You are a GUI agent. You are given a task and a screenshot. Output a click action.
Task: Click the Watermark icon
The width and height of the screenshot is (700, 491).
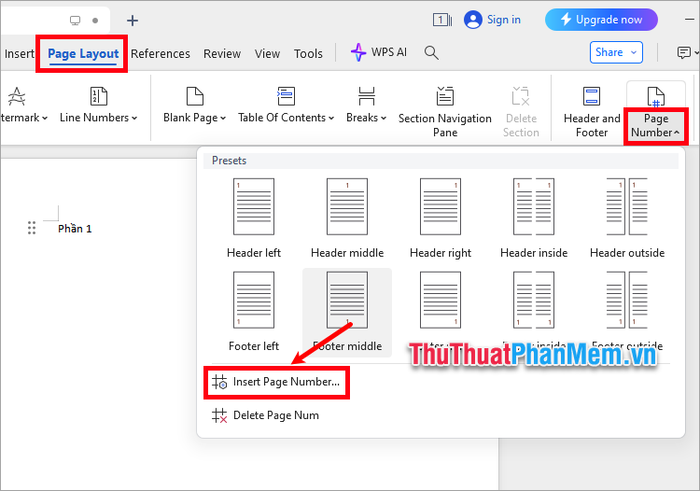point(17,96)
